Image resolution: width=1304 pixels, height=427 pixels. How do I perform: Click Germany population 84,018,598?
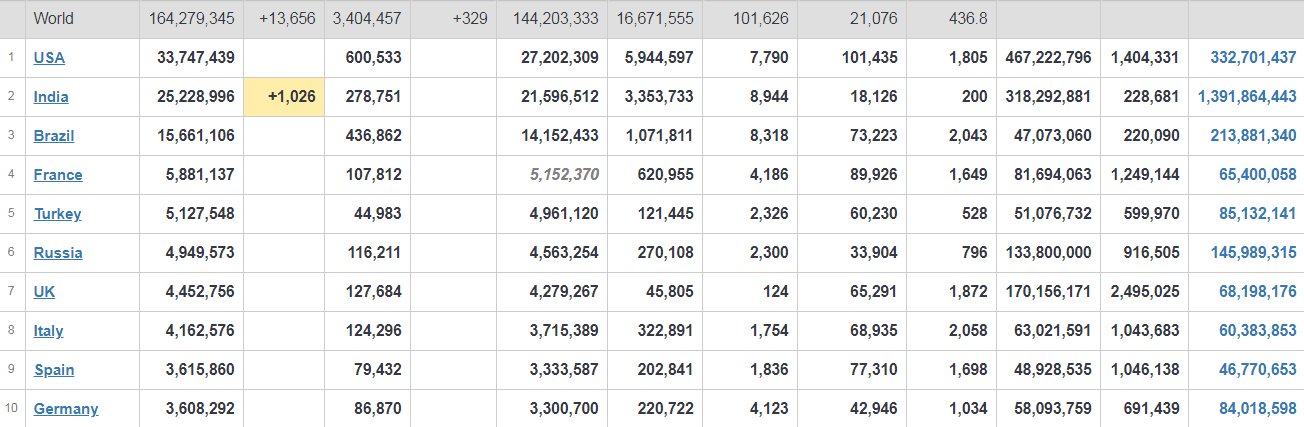pos(1258,409)
